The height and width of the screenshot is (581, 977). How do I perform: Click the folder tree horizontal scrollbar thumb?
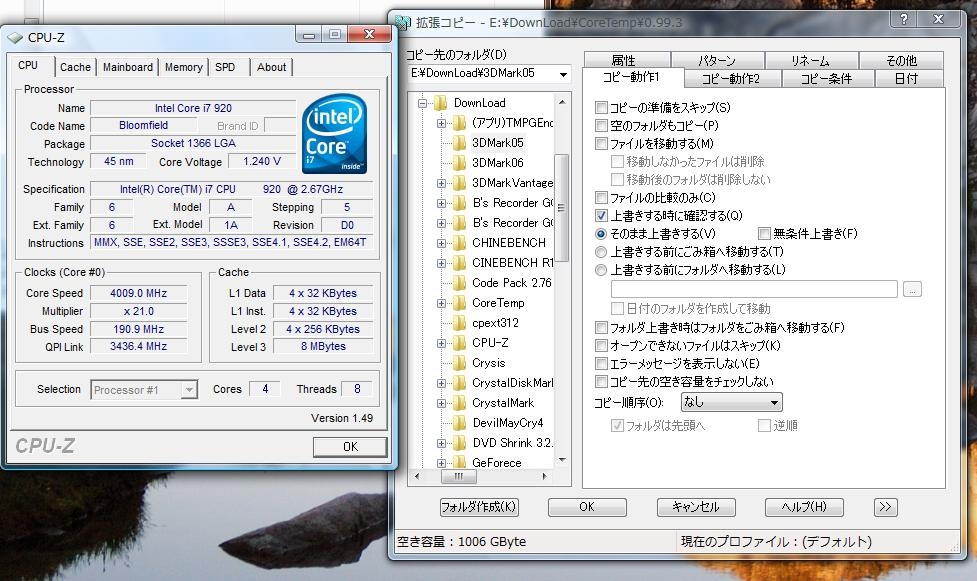[x=459, y=476]
